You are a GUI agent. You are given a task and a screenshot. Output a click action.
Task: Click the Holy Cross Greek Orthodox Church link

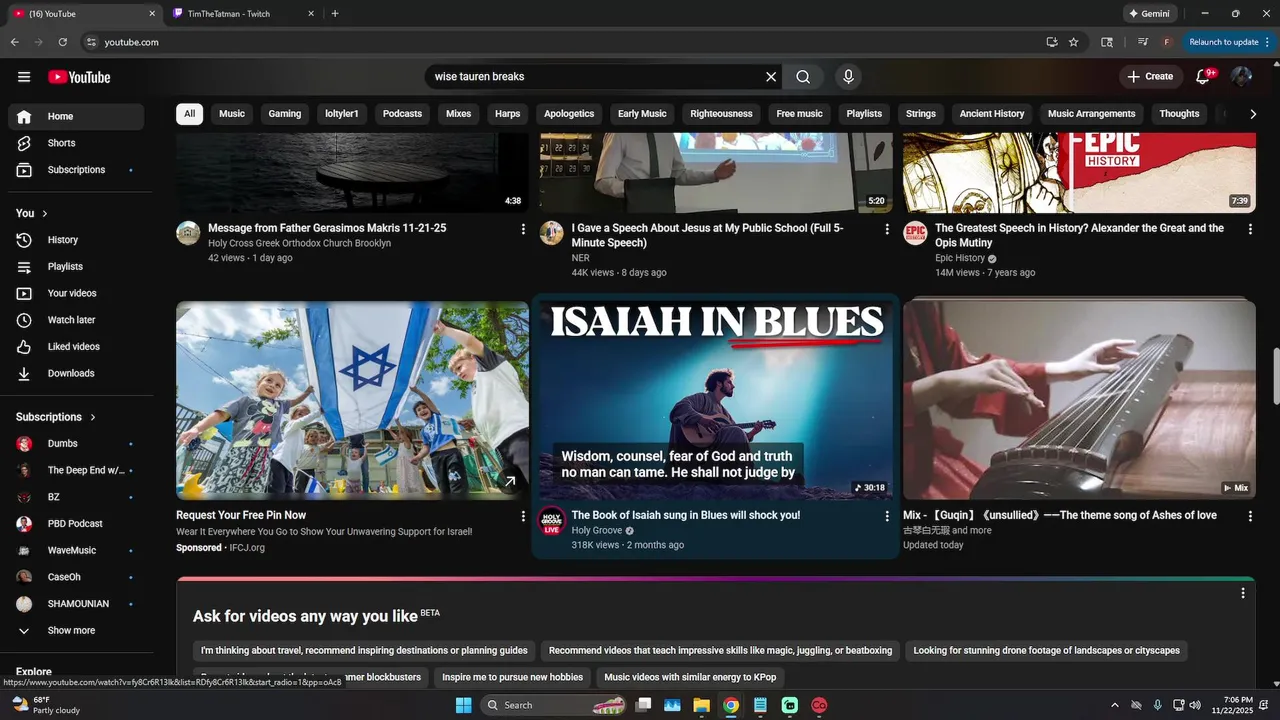(300, 243)
